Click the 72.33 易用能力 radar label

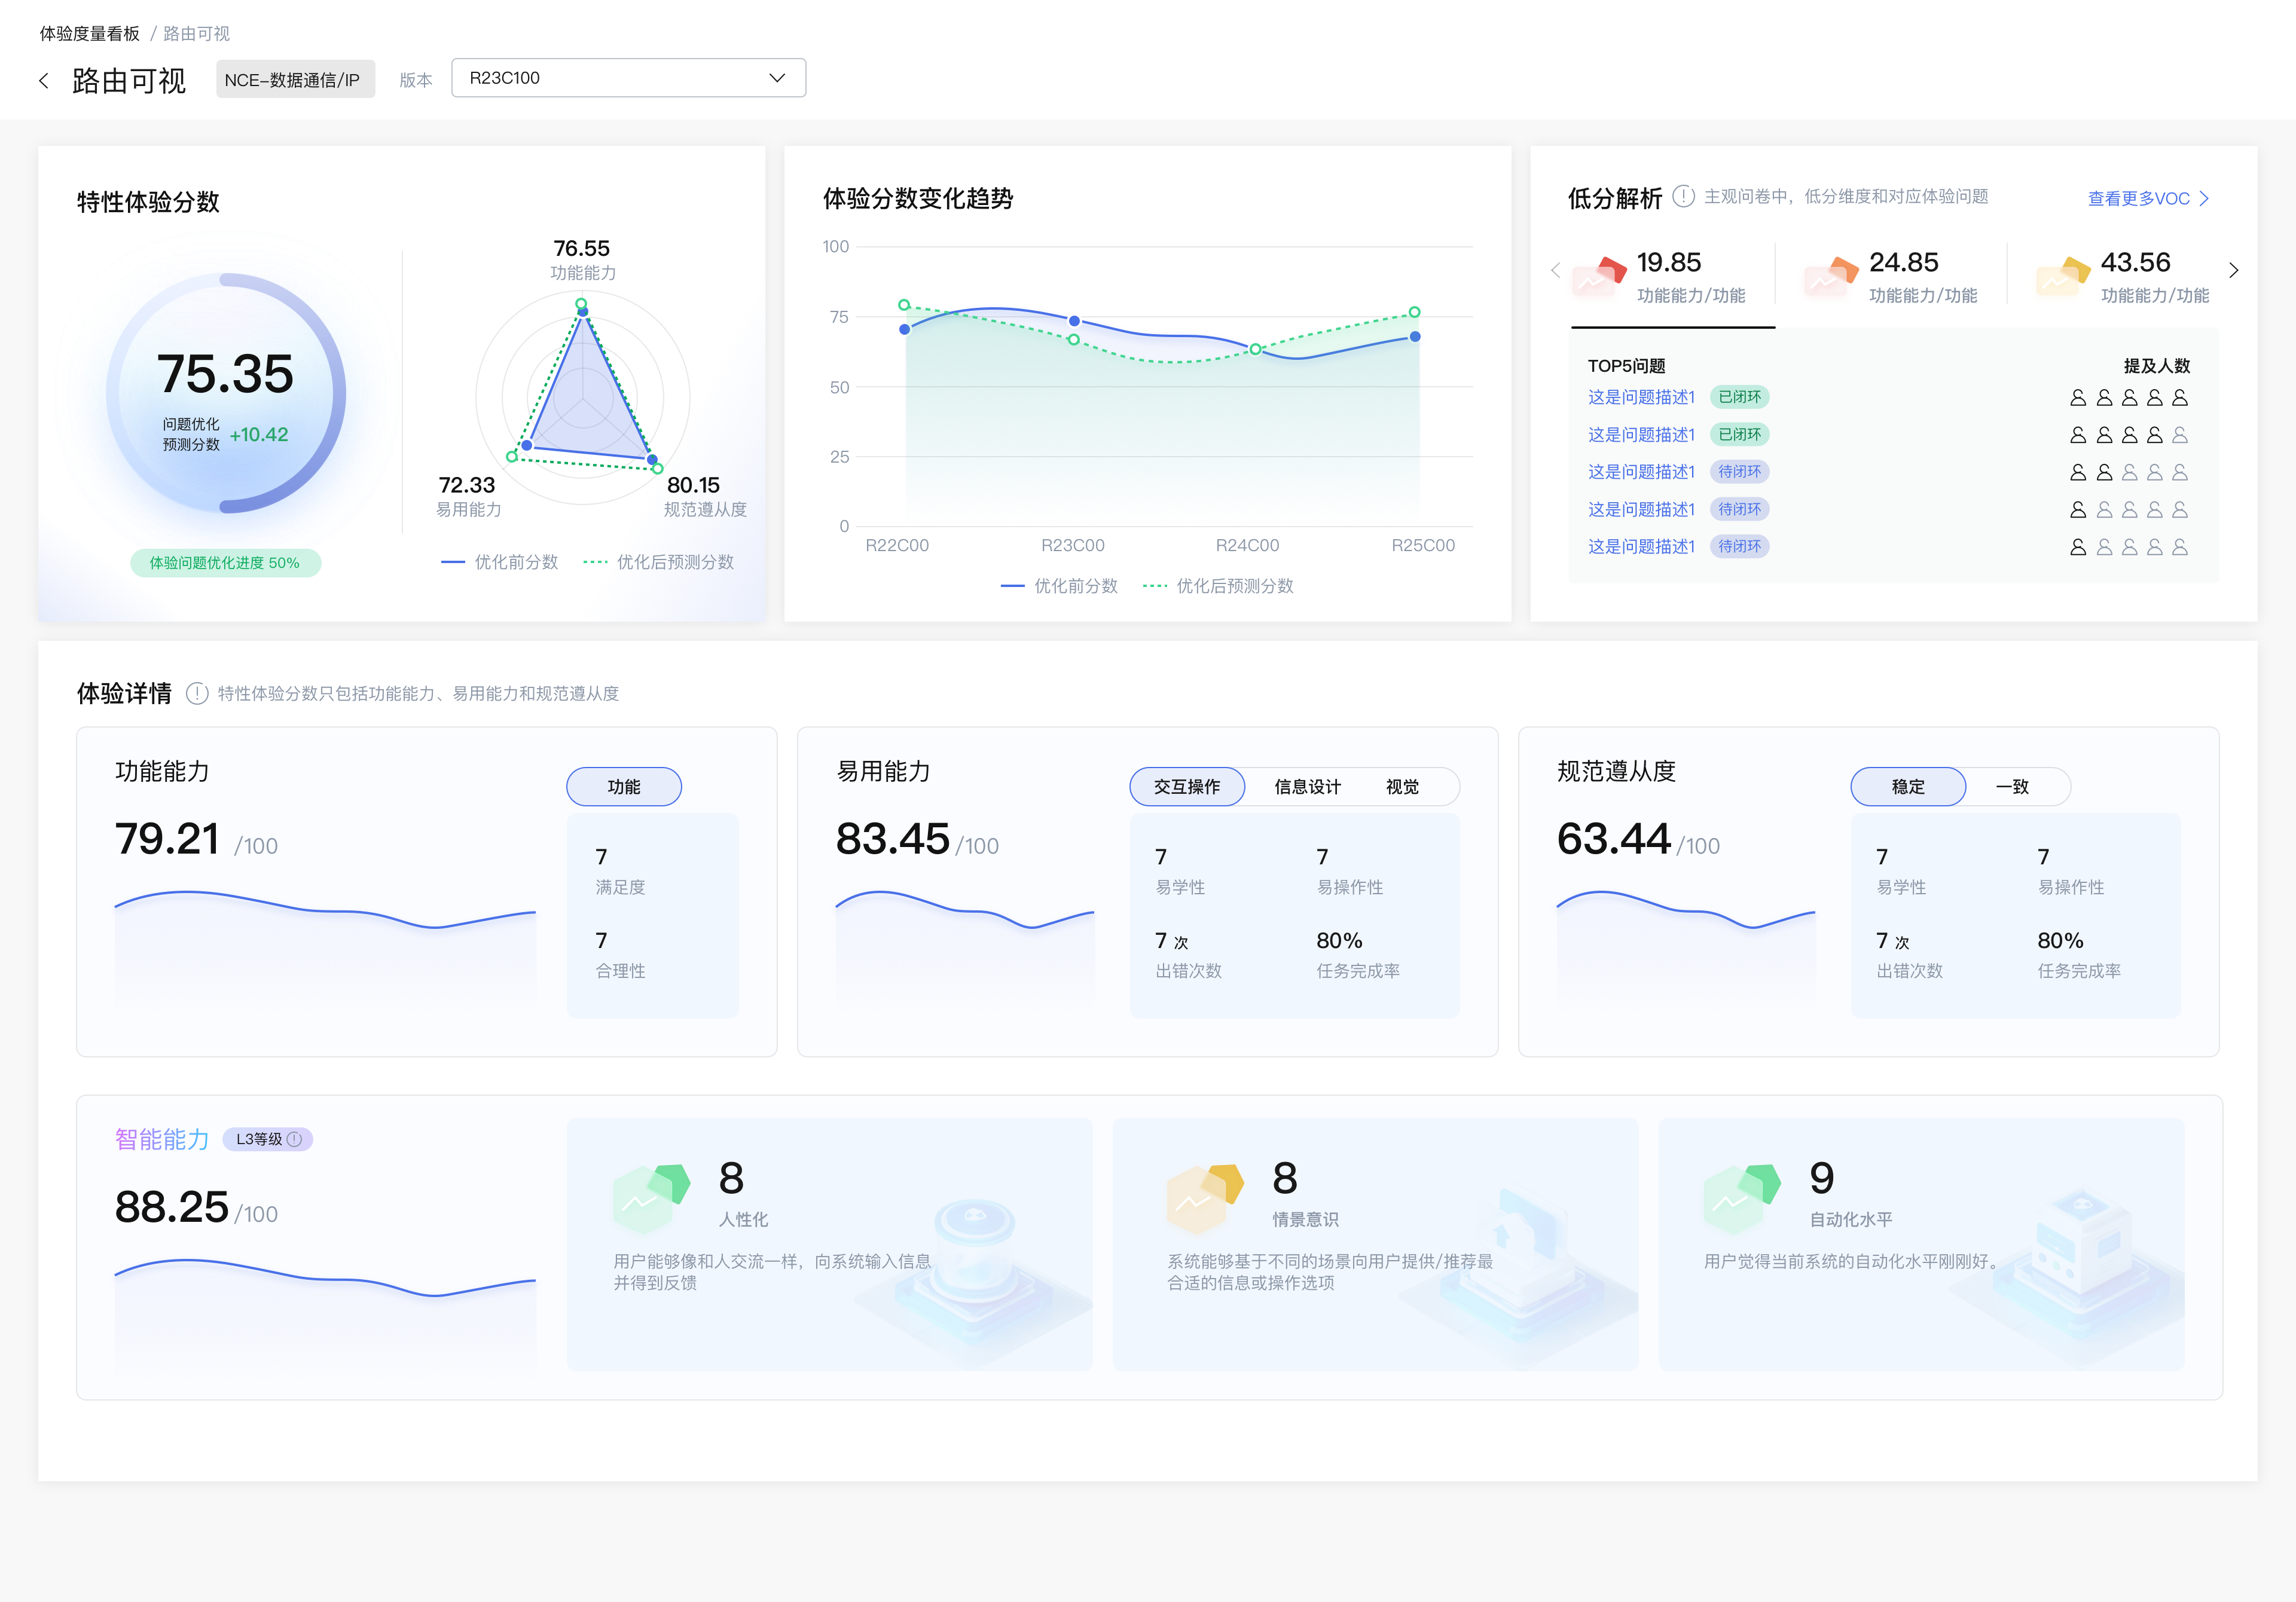pos(468,496)
